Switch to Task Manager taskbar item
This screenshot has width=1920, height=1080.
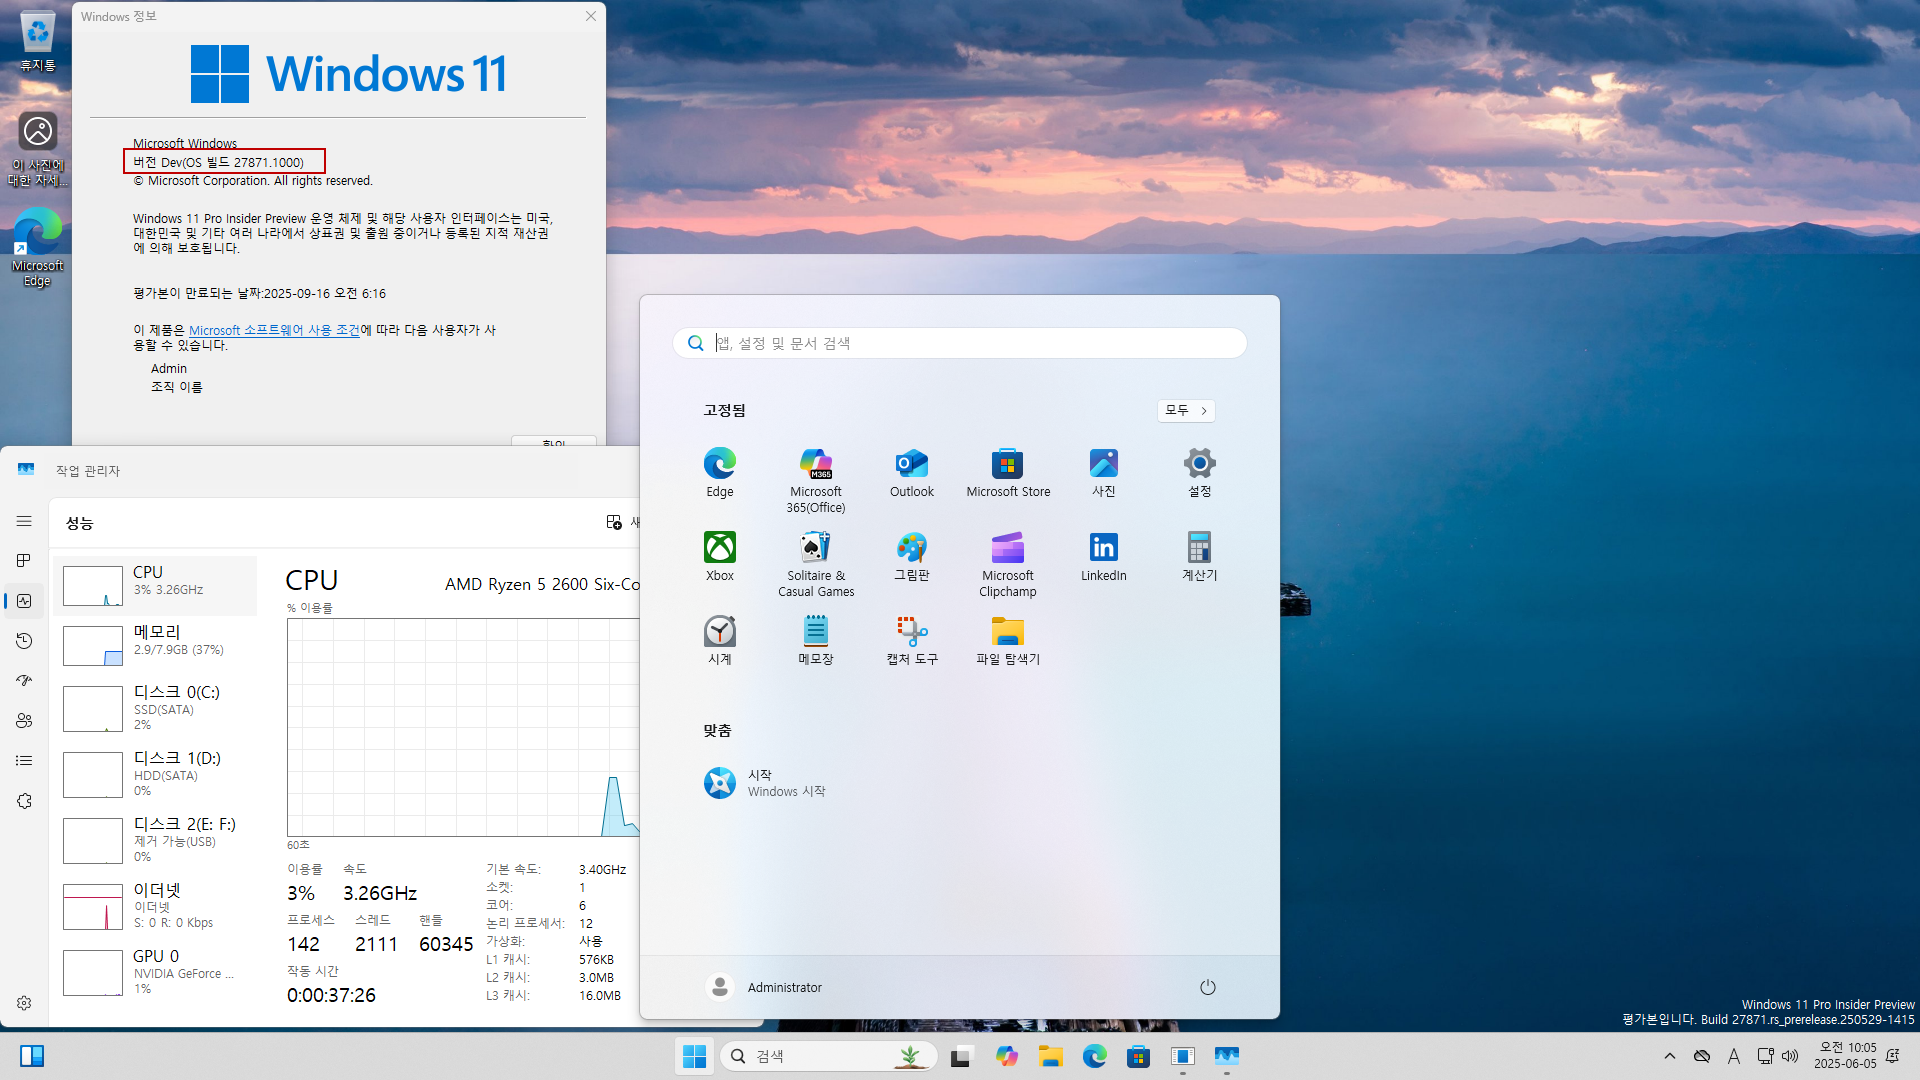[x=1226, y=1056]
